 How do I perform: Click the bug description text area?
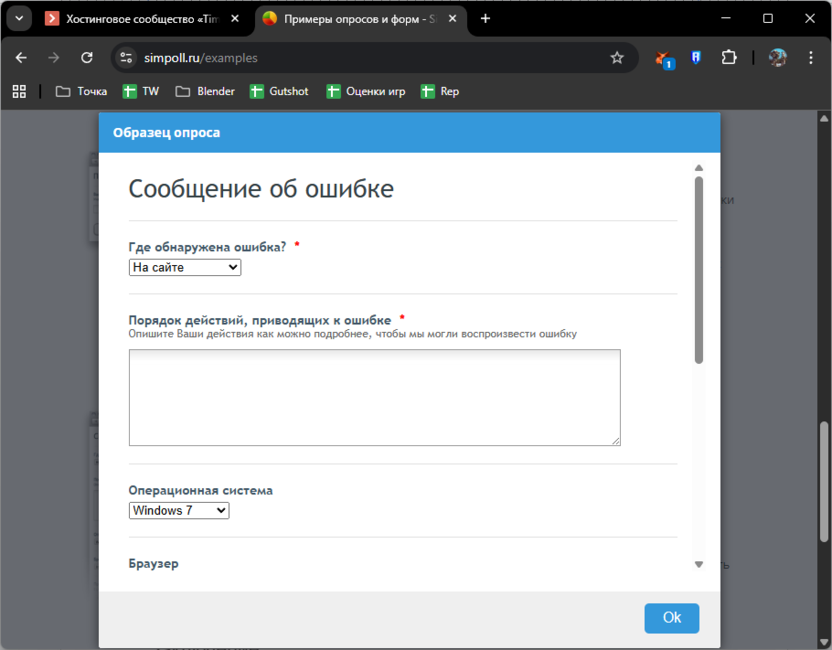tap(374, 397)
